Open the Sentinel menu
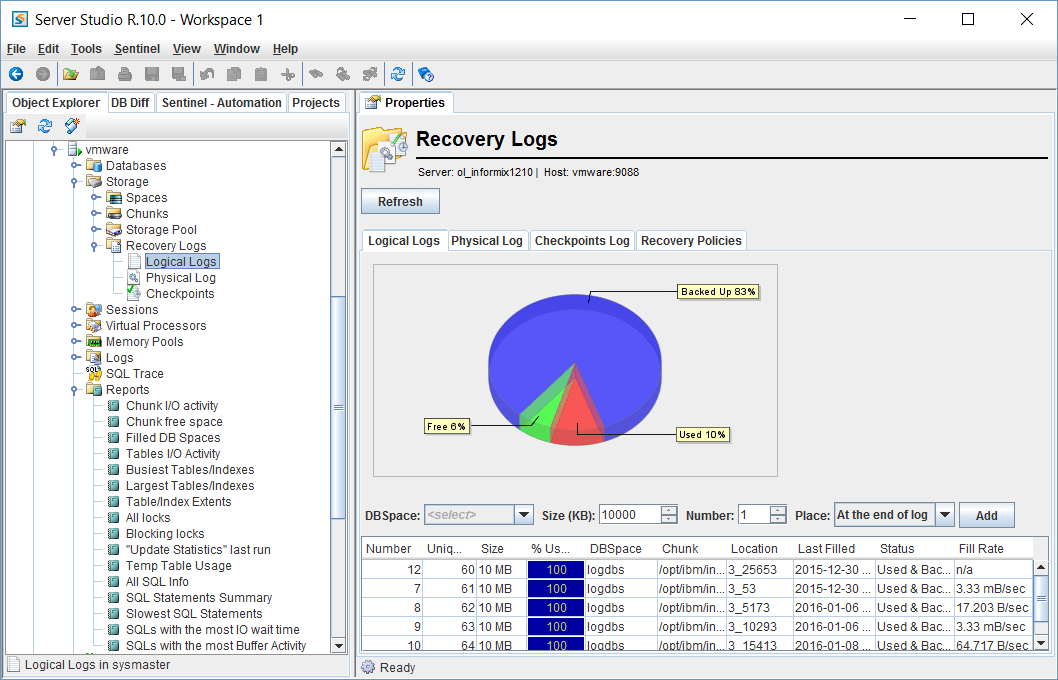This screenshot has width=1058, height=680. [x=137, y=48]
